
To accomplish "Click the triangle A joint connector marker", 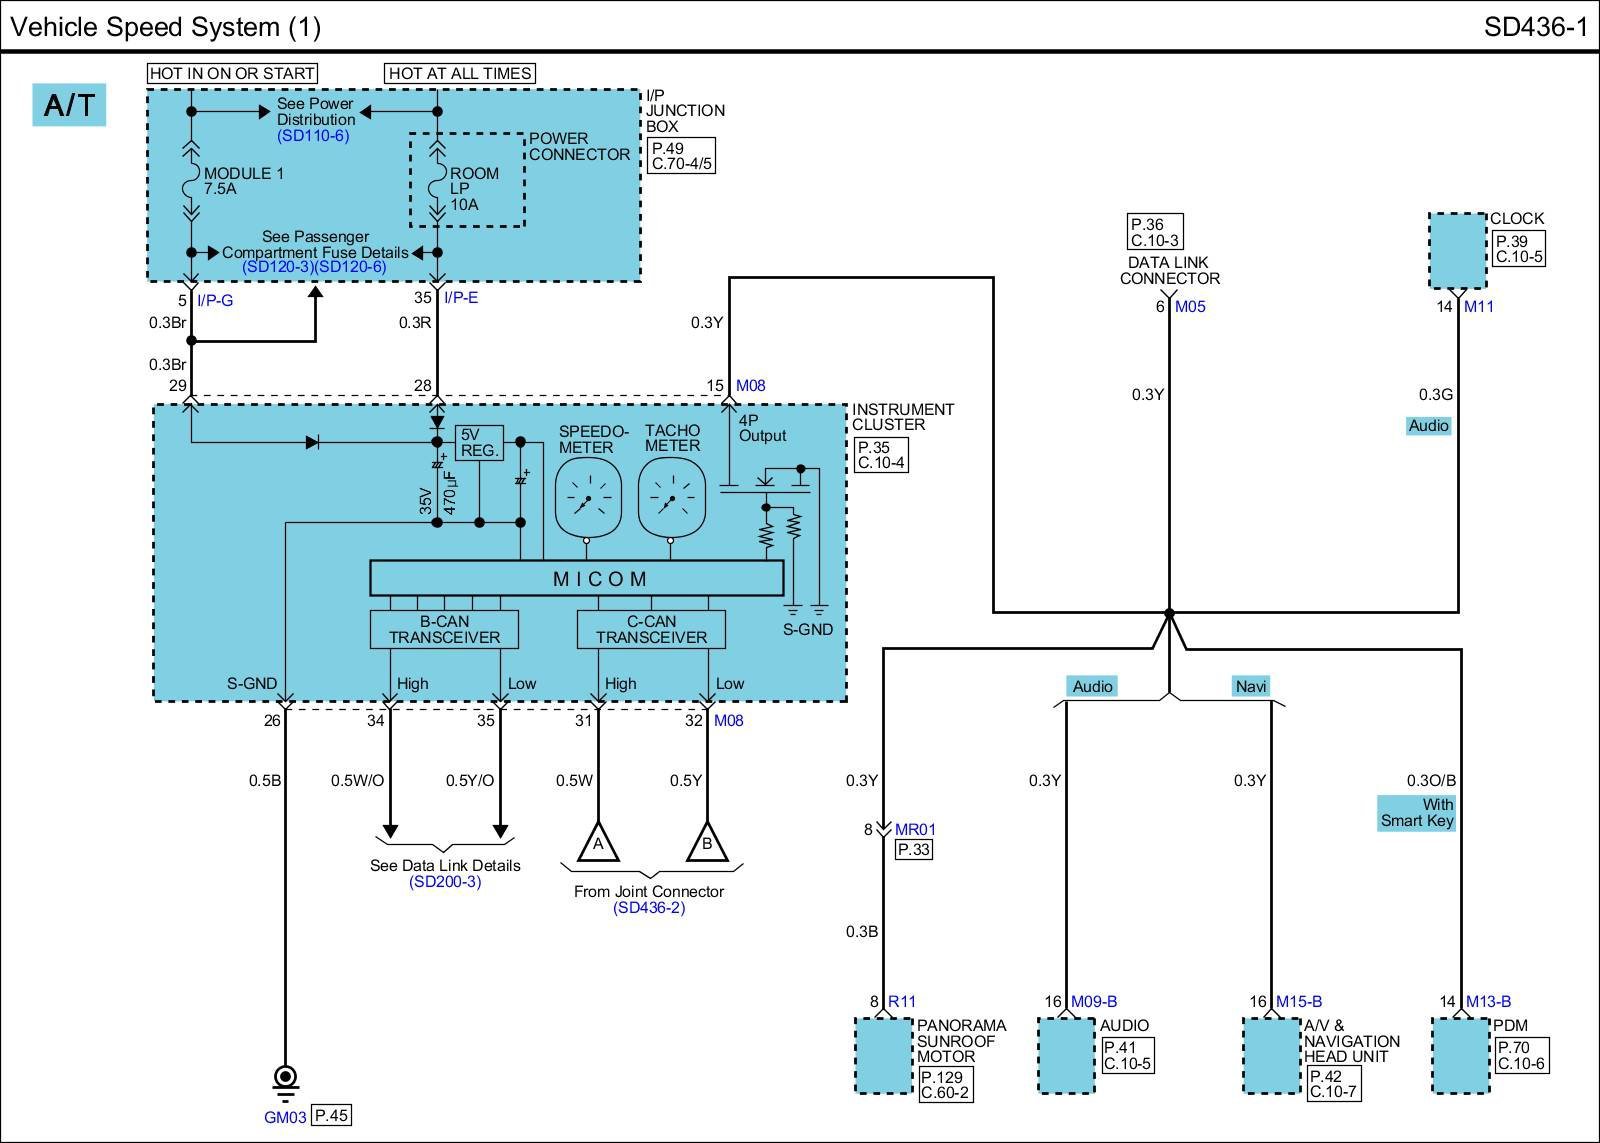I will point(598,843).
